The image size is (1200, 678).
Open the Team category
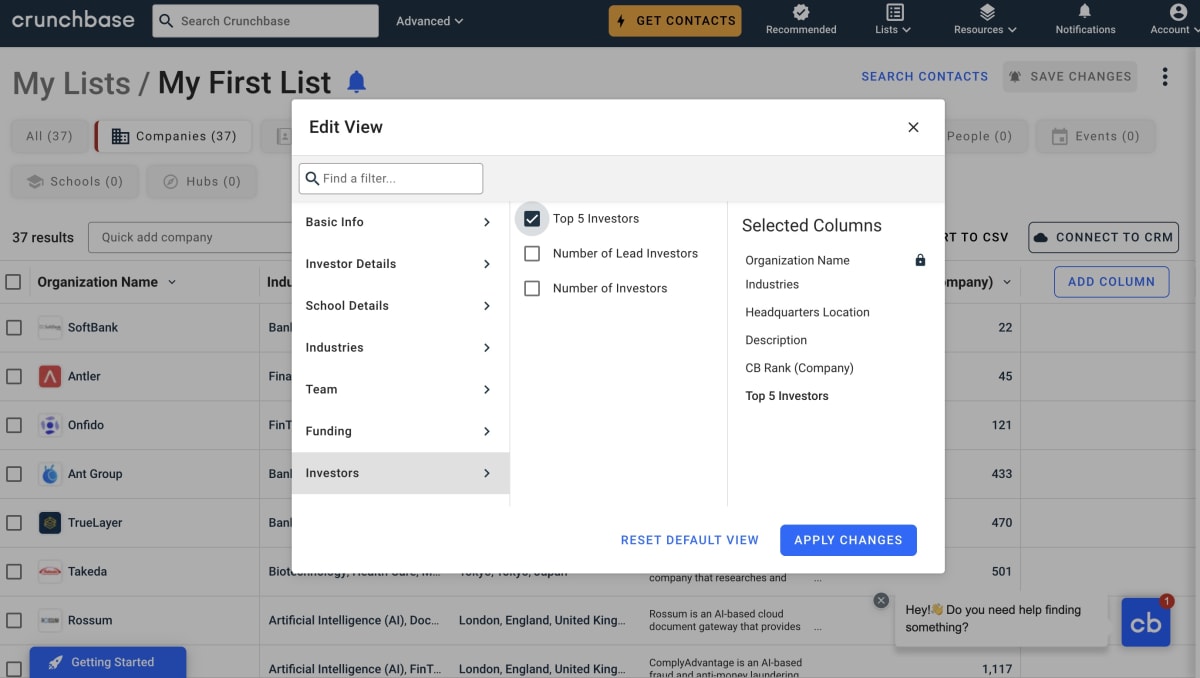pos(400,390)
